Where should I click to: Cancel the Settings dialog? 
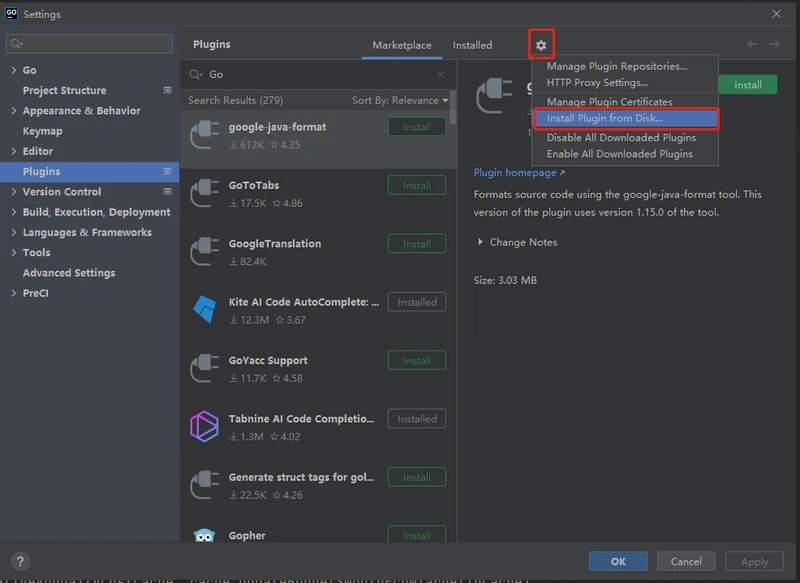(686, 562)
